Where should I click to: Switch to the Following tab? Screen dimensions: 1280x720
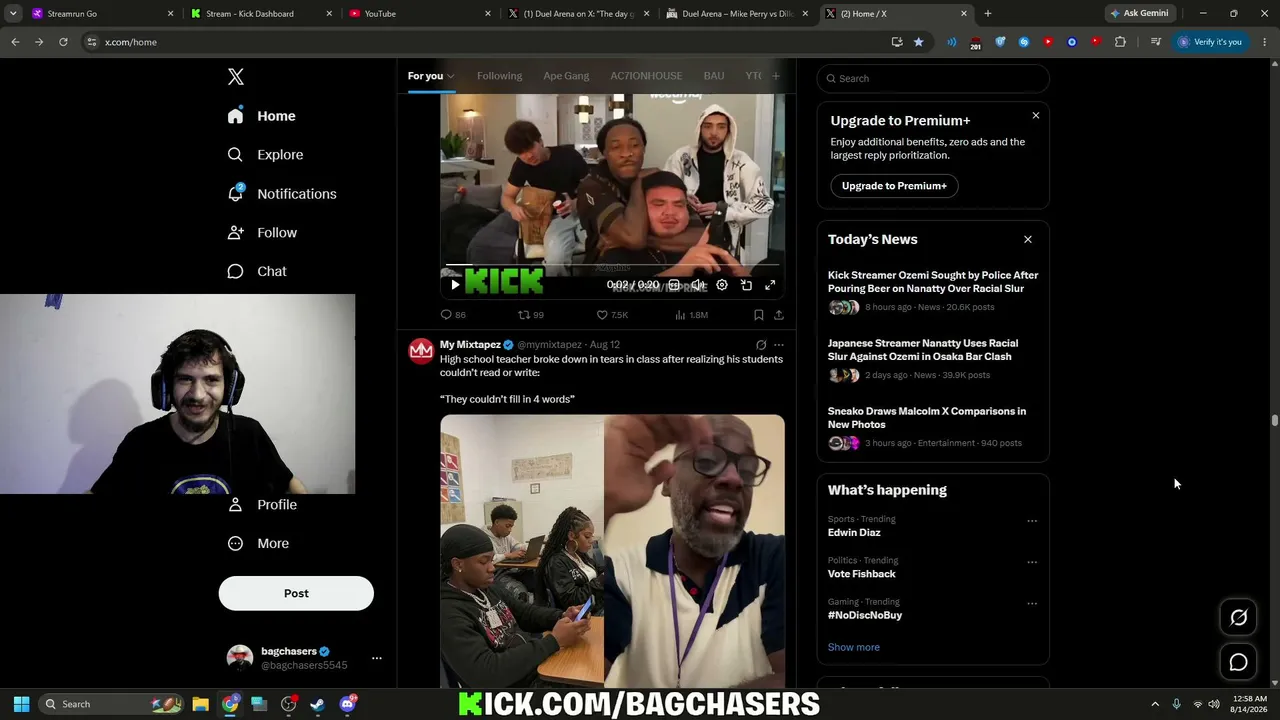tap(499, 76)
